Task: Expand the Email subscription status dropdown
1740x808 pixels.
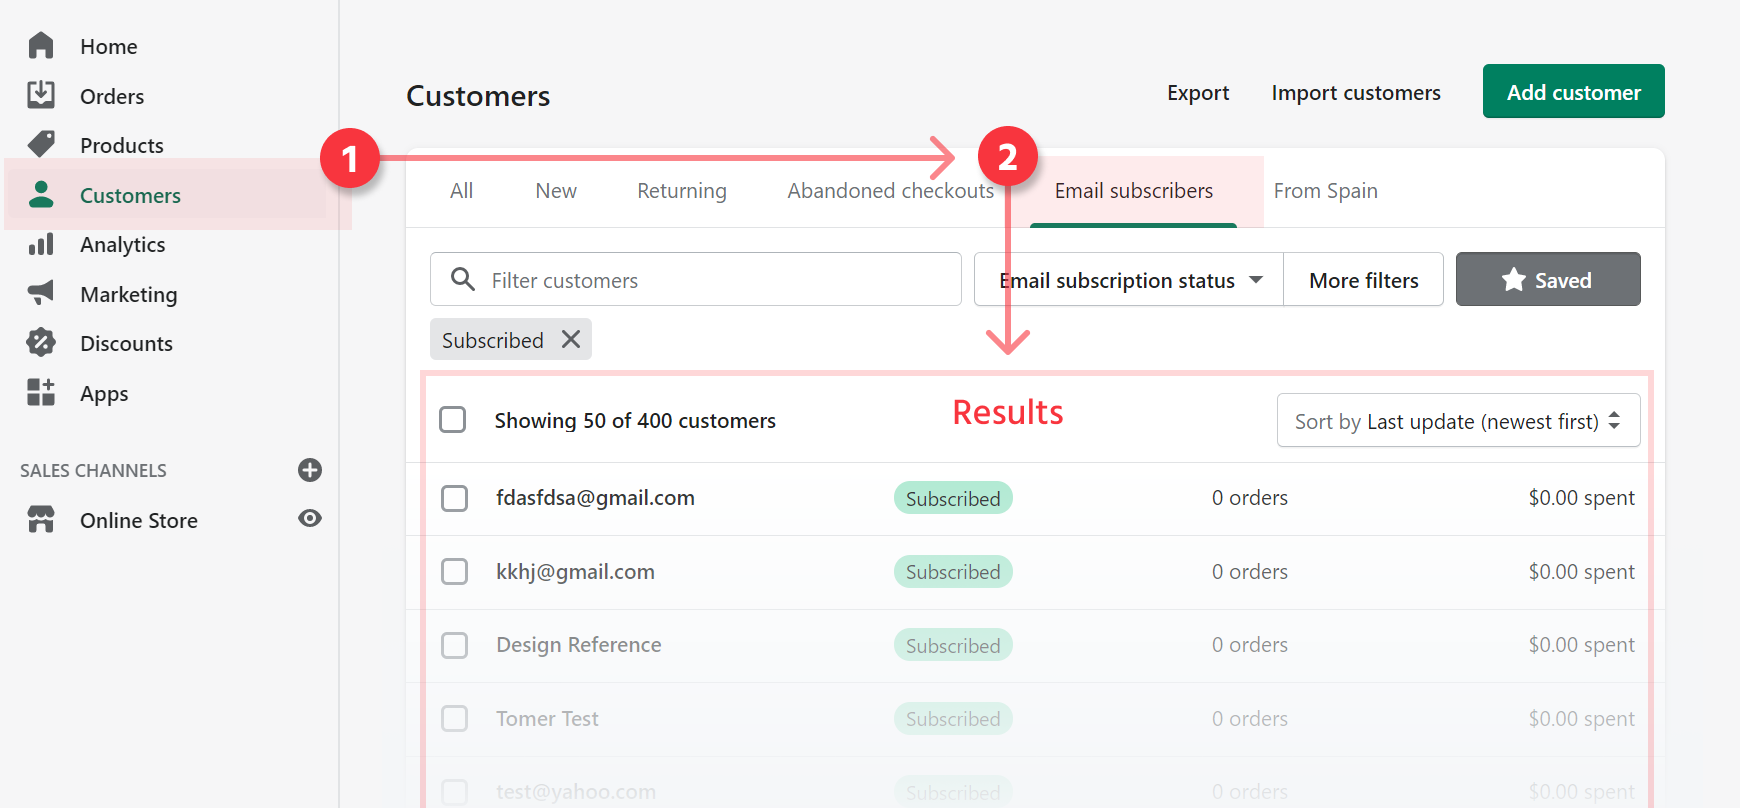Action: [1129, 280]
